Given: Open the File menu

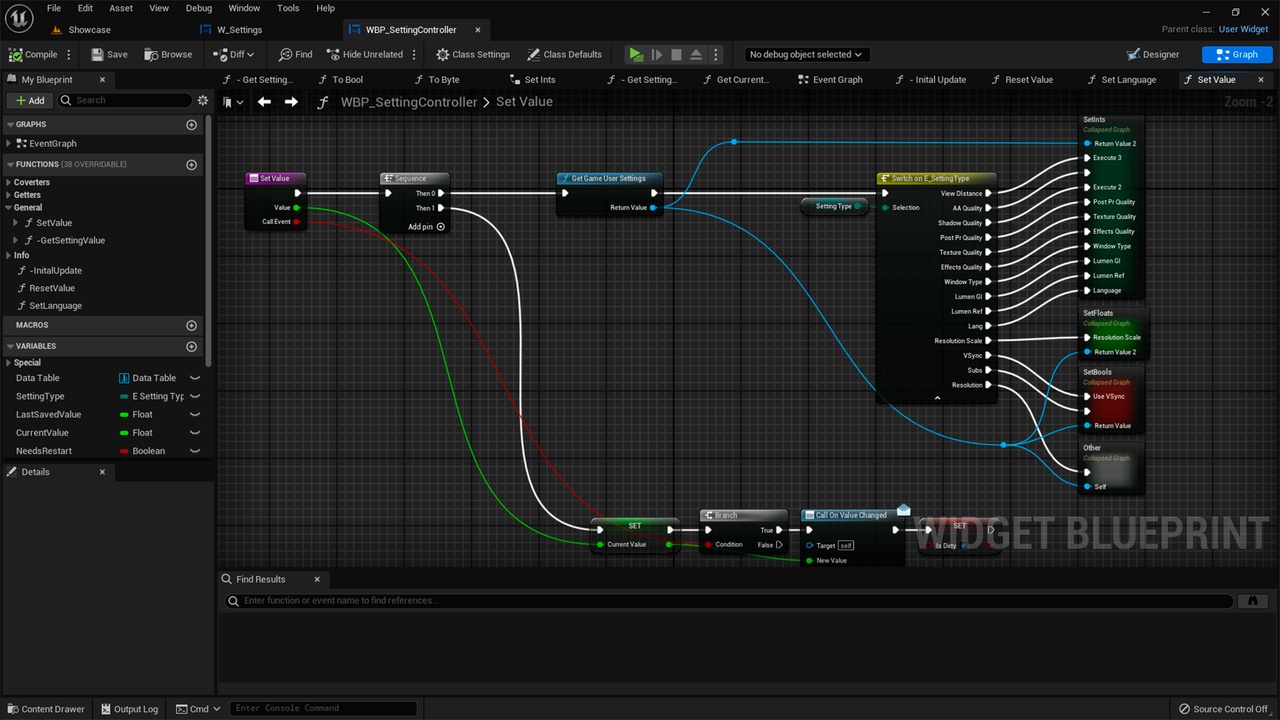Looking at the screenshot, I should tap(54, 8).
